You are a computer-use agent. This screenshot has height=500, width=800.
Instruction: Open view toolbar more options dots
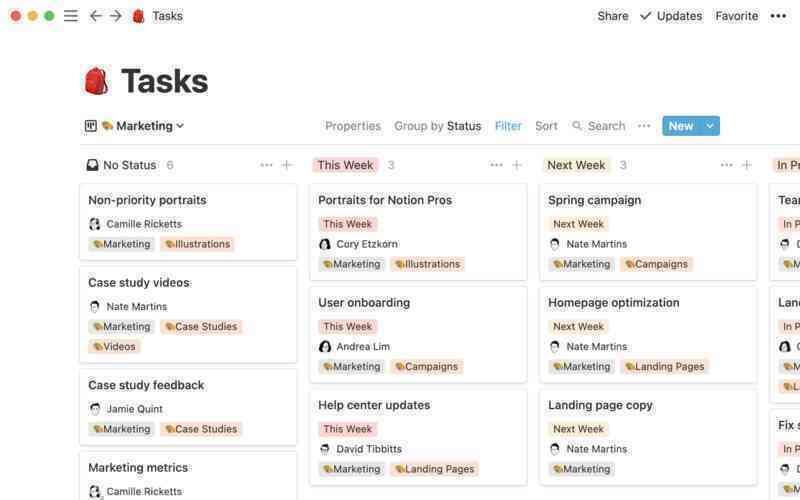click(644, 126)
